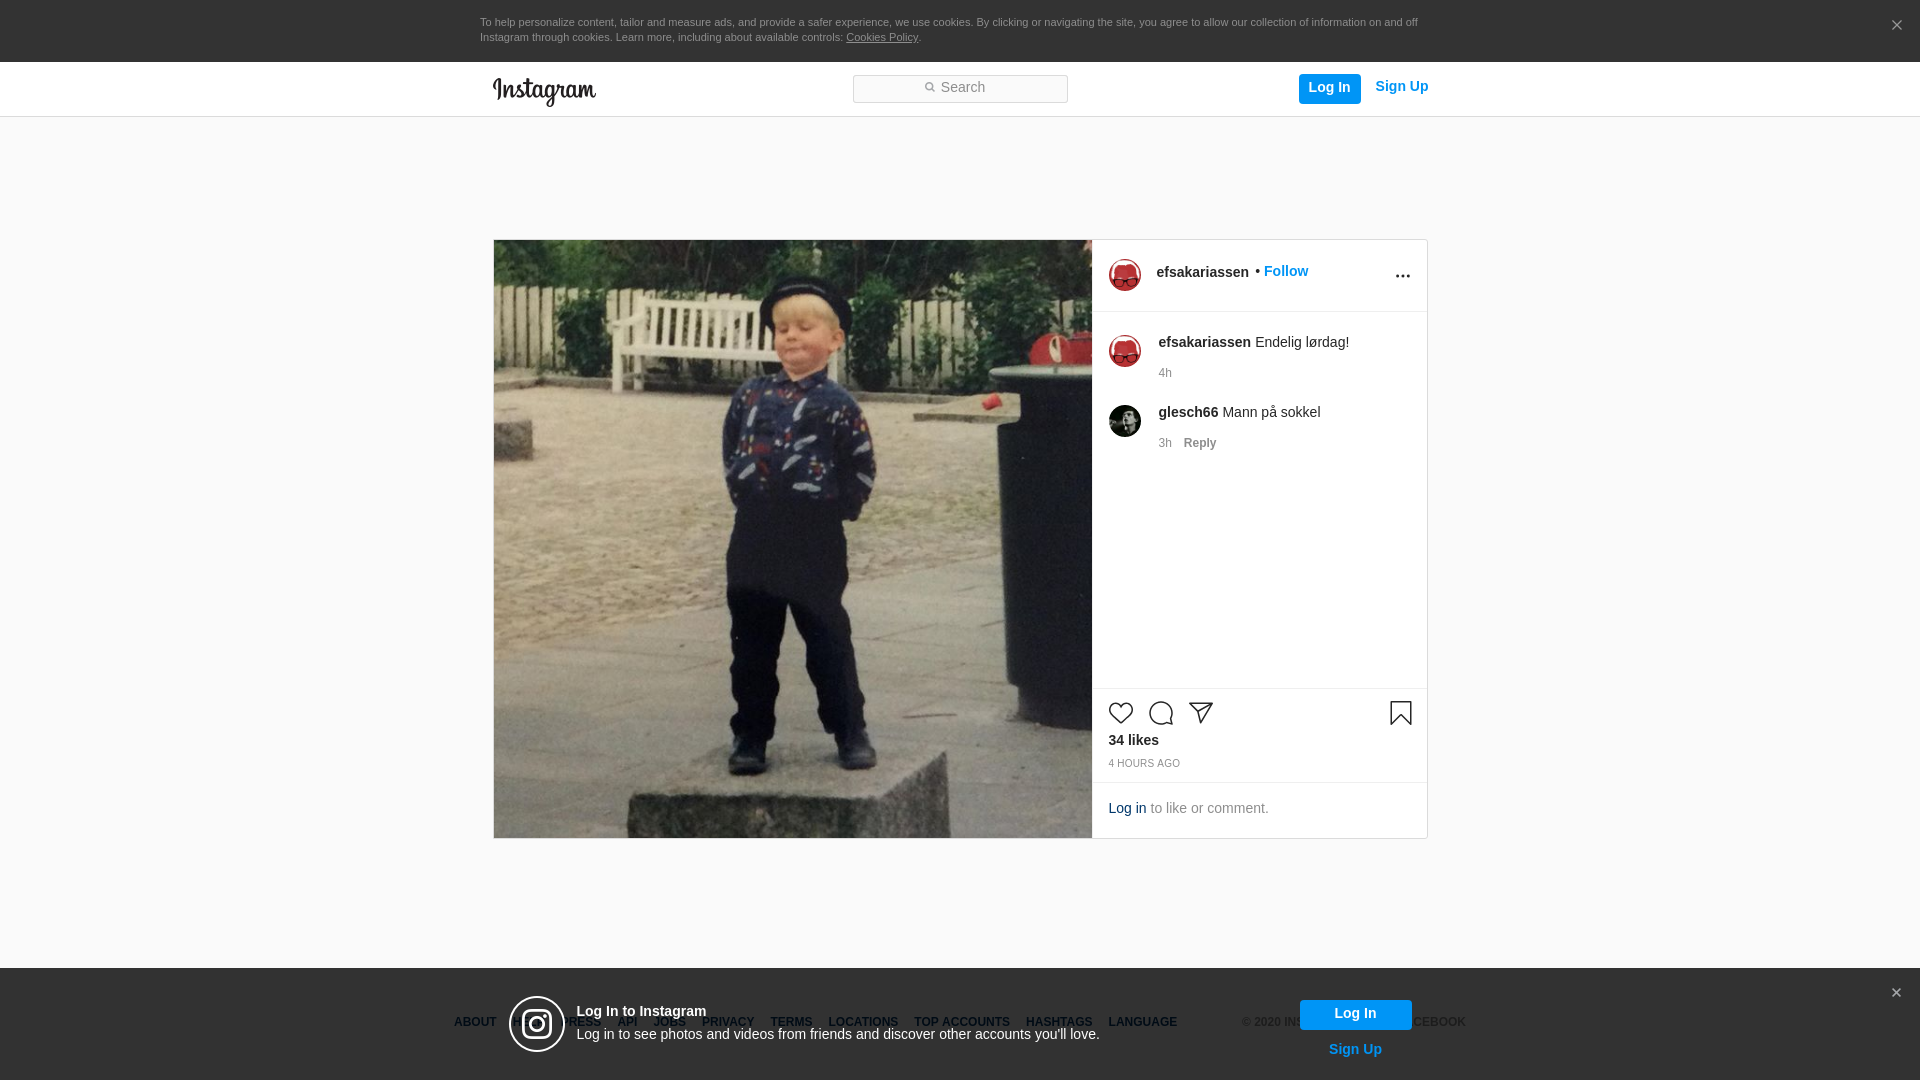Open TOP ACCOUNTS footer link

(x=962, y=1022)
